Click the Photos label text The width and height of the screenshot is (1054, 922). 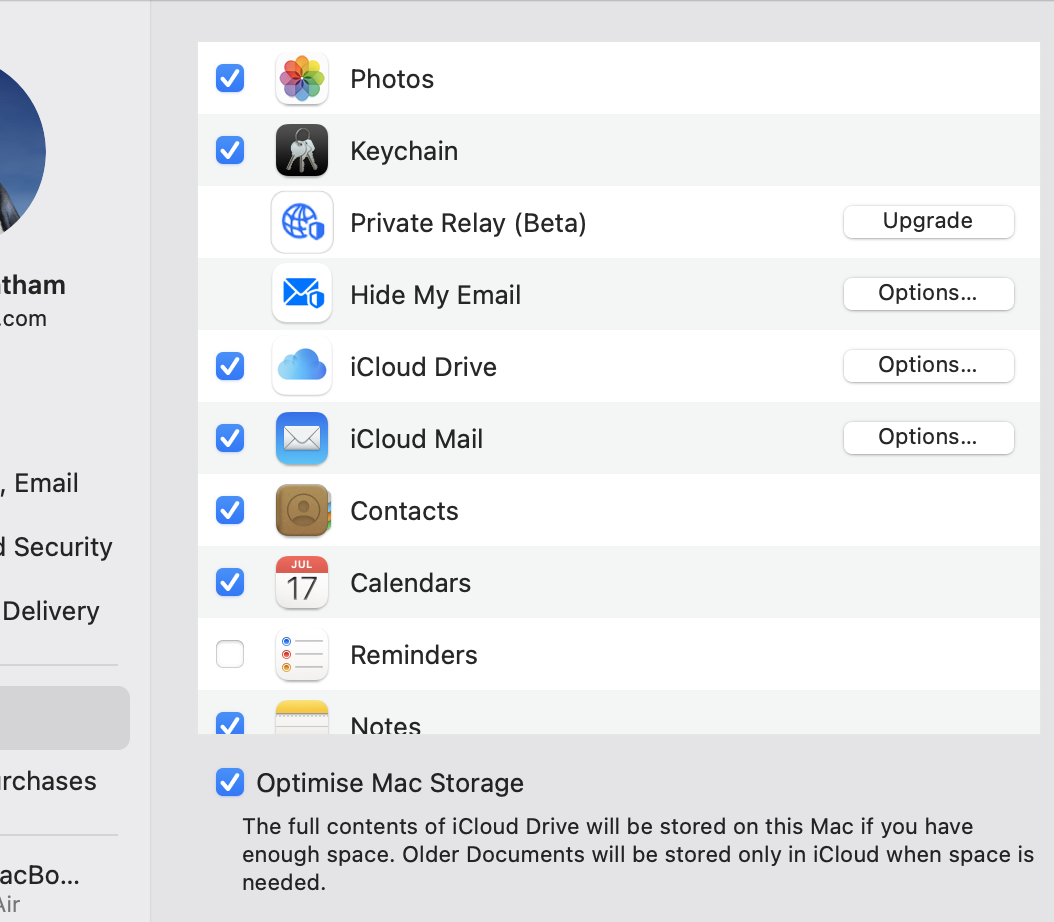click(392, 79)
